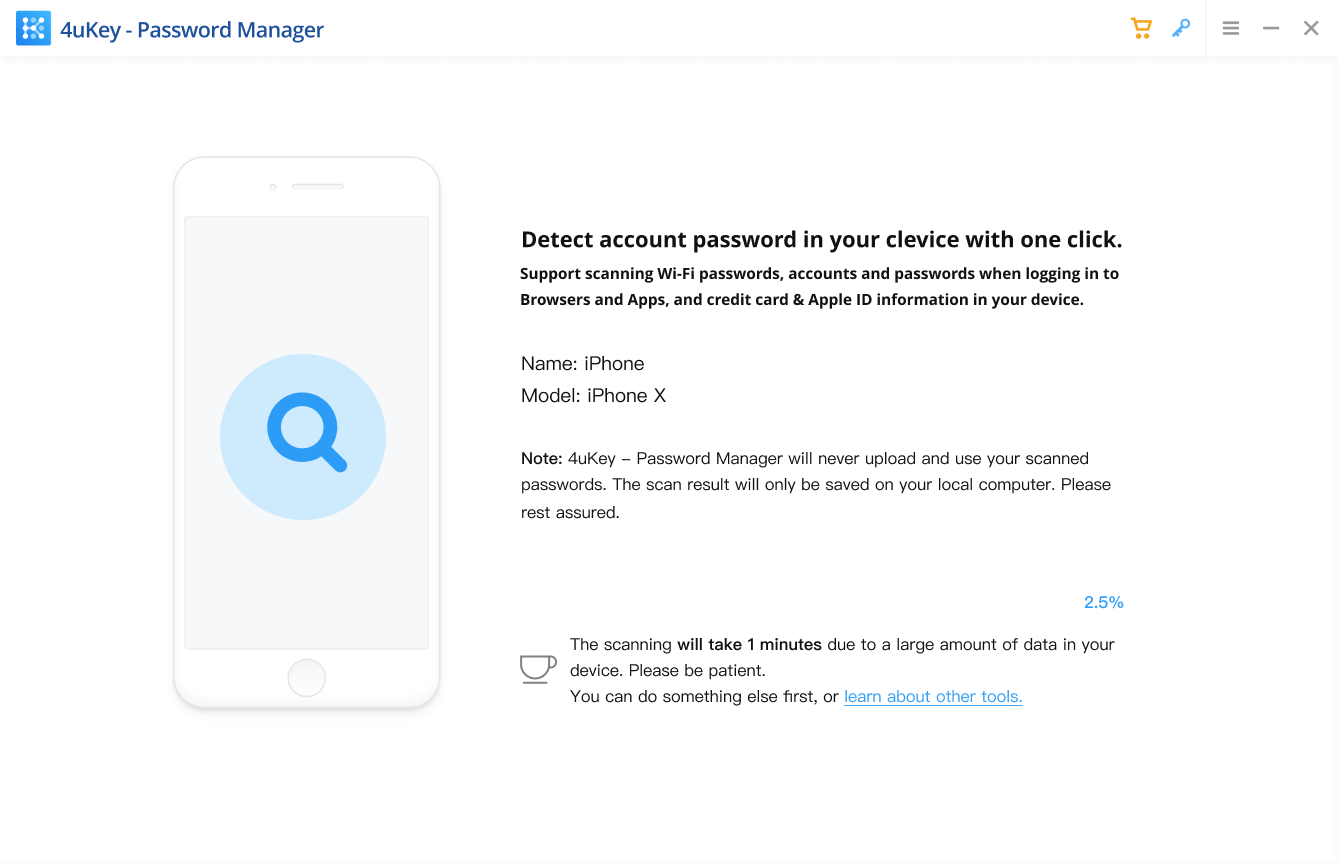Click the "4uKey - Password Manager" title text
Viewport: 1338px width, 865px height.
[x=192, y=30]
